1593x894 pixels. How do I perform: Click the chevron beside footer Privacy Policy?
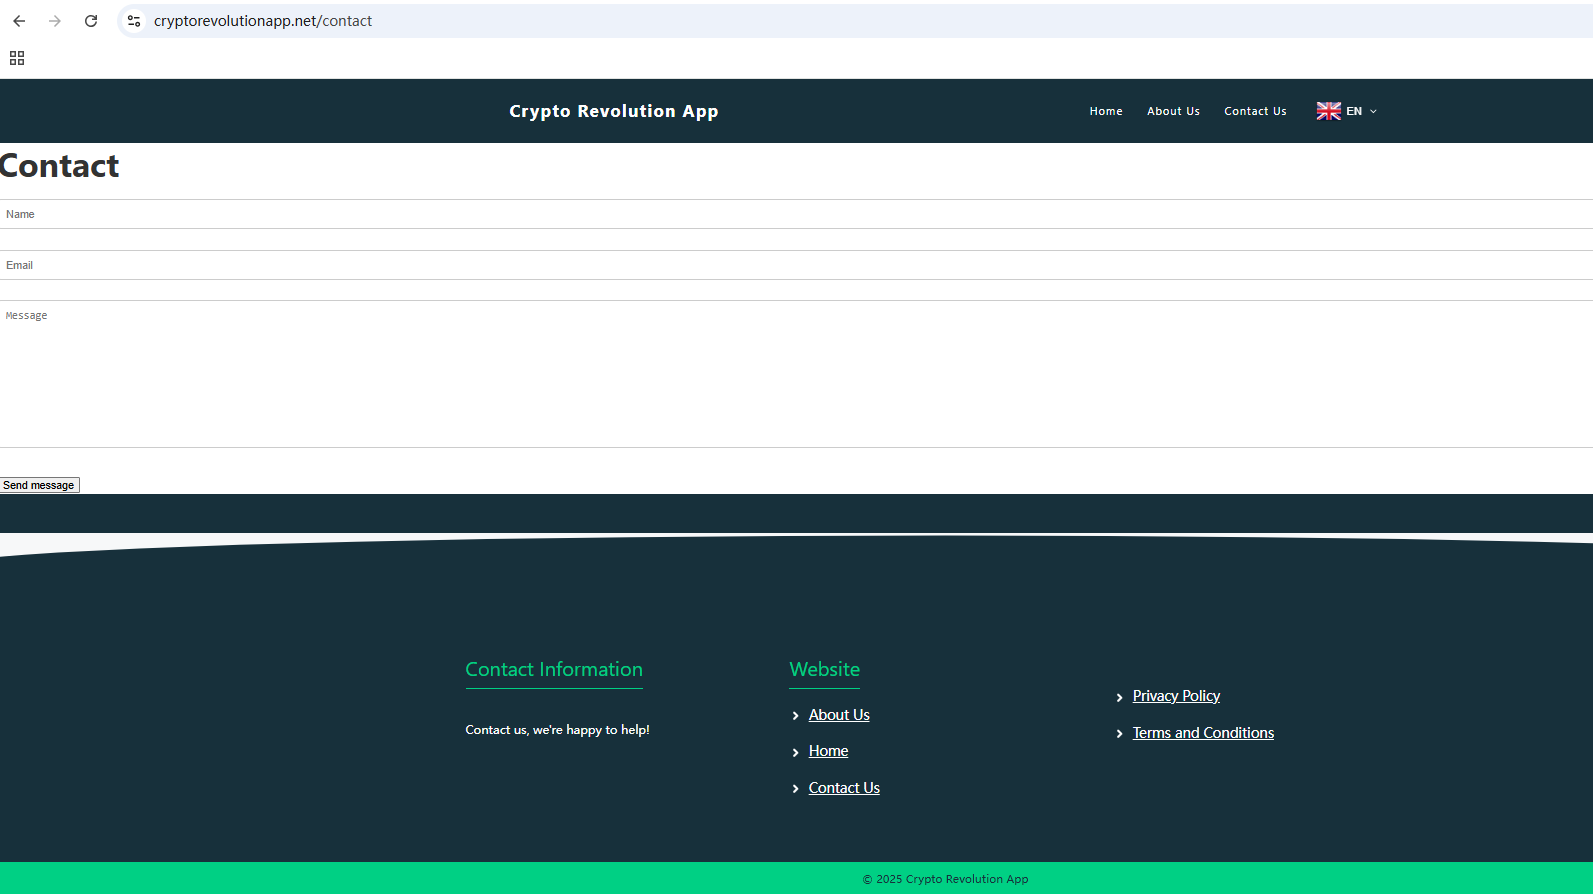1119,698
